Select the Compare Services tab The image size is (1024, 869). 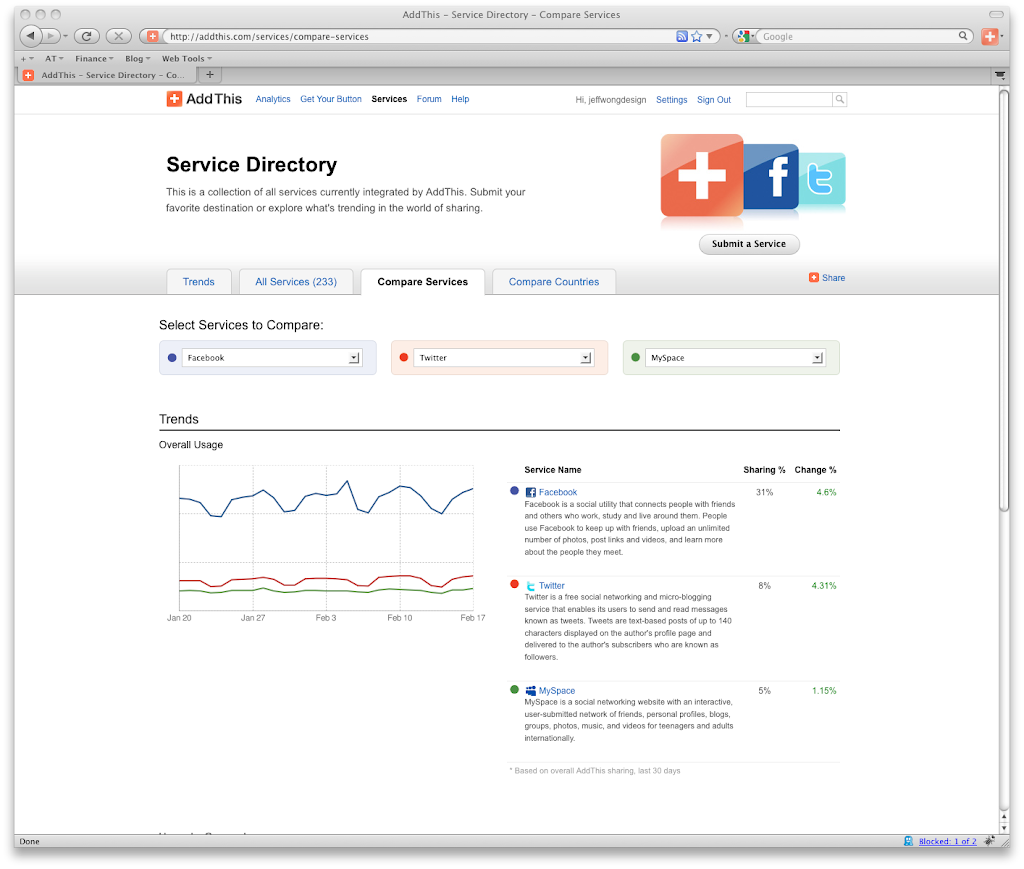click(x=423, y=282)
